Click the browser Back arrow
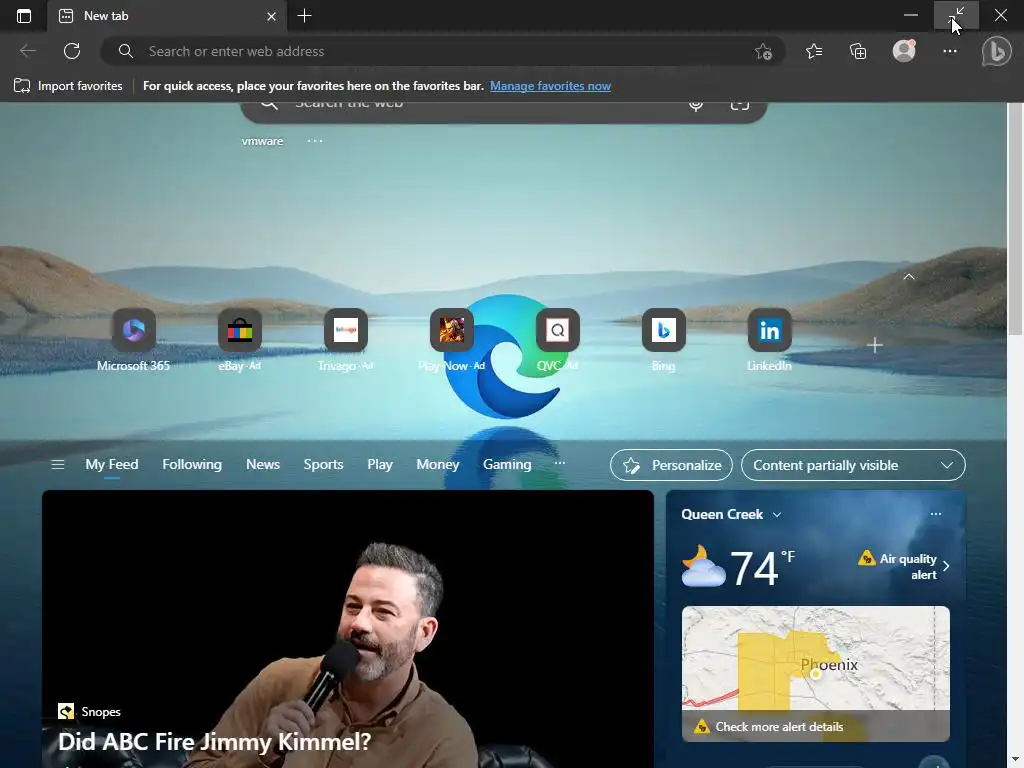Image resolution: width=1024 pixels, height=768 pixels. (27, 51)
